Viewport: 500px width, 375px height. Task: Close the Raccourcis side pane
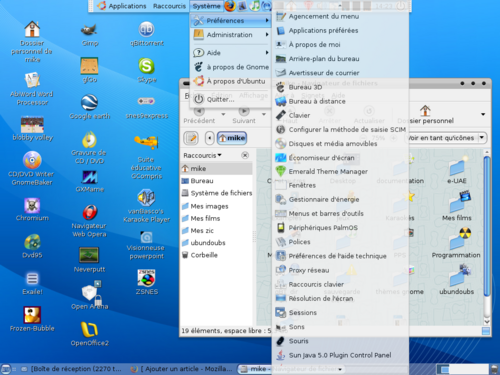[x=245, y=155]
